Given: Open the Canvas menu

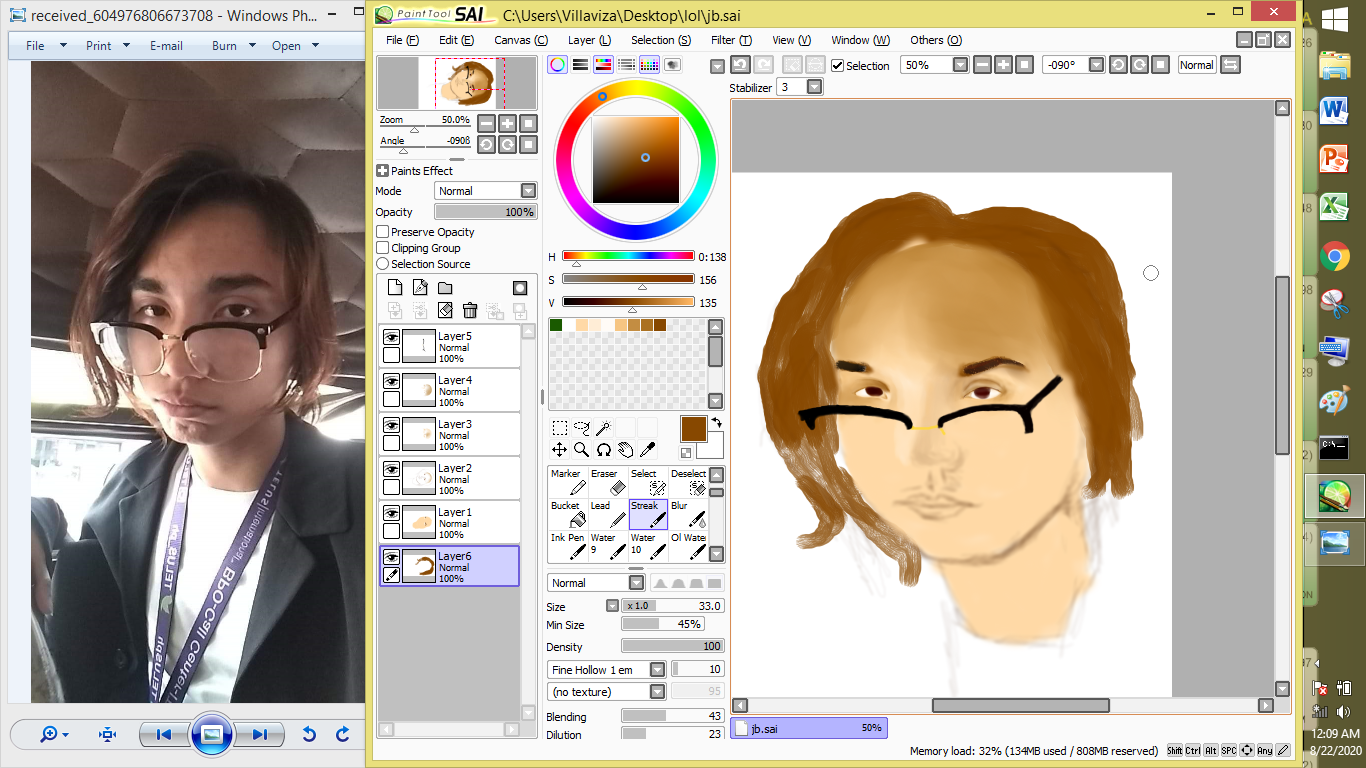Looking at the screenshot, I should pyautogui.click(x=521, y=40).
